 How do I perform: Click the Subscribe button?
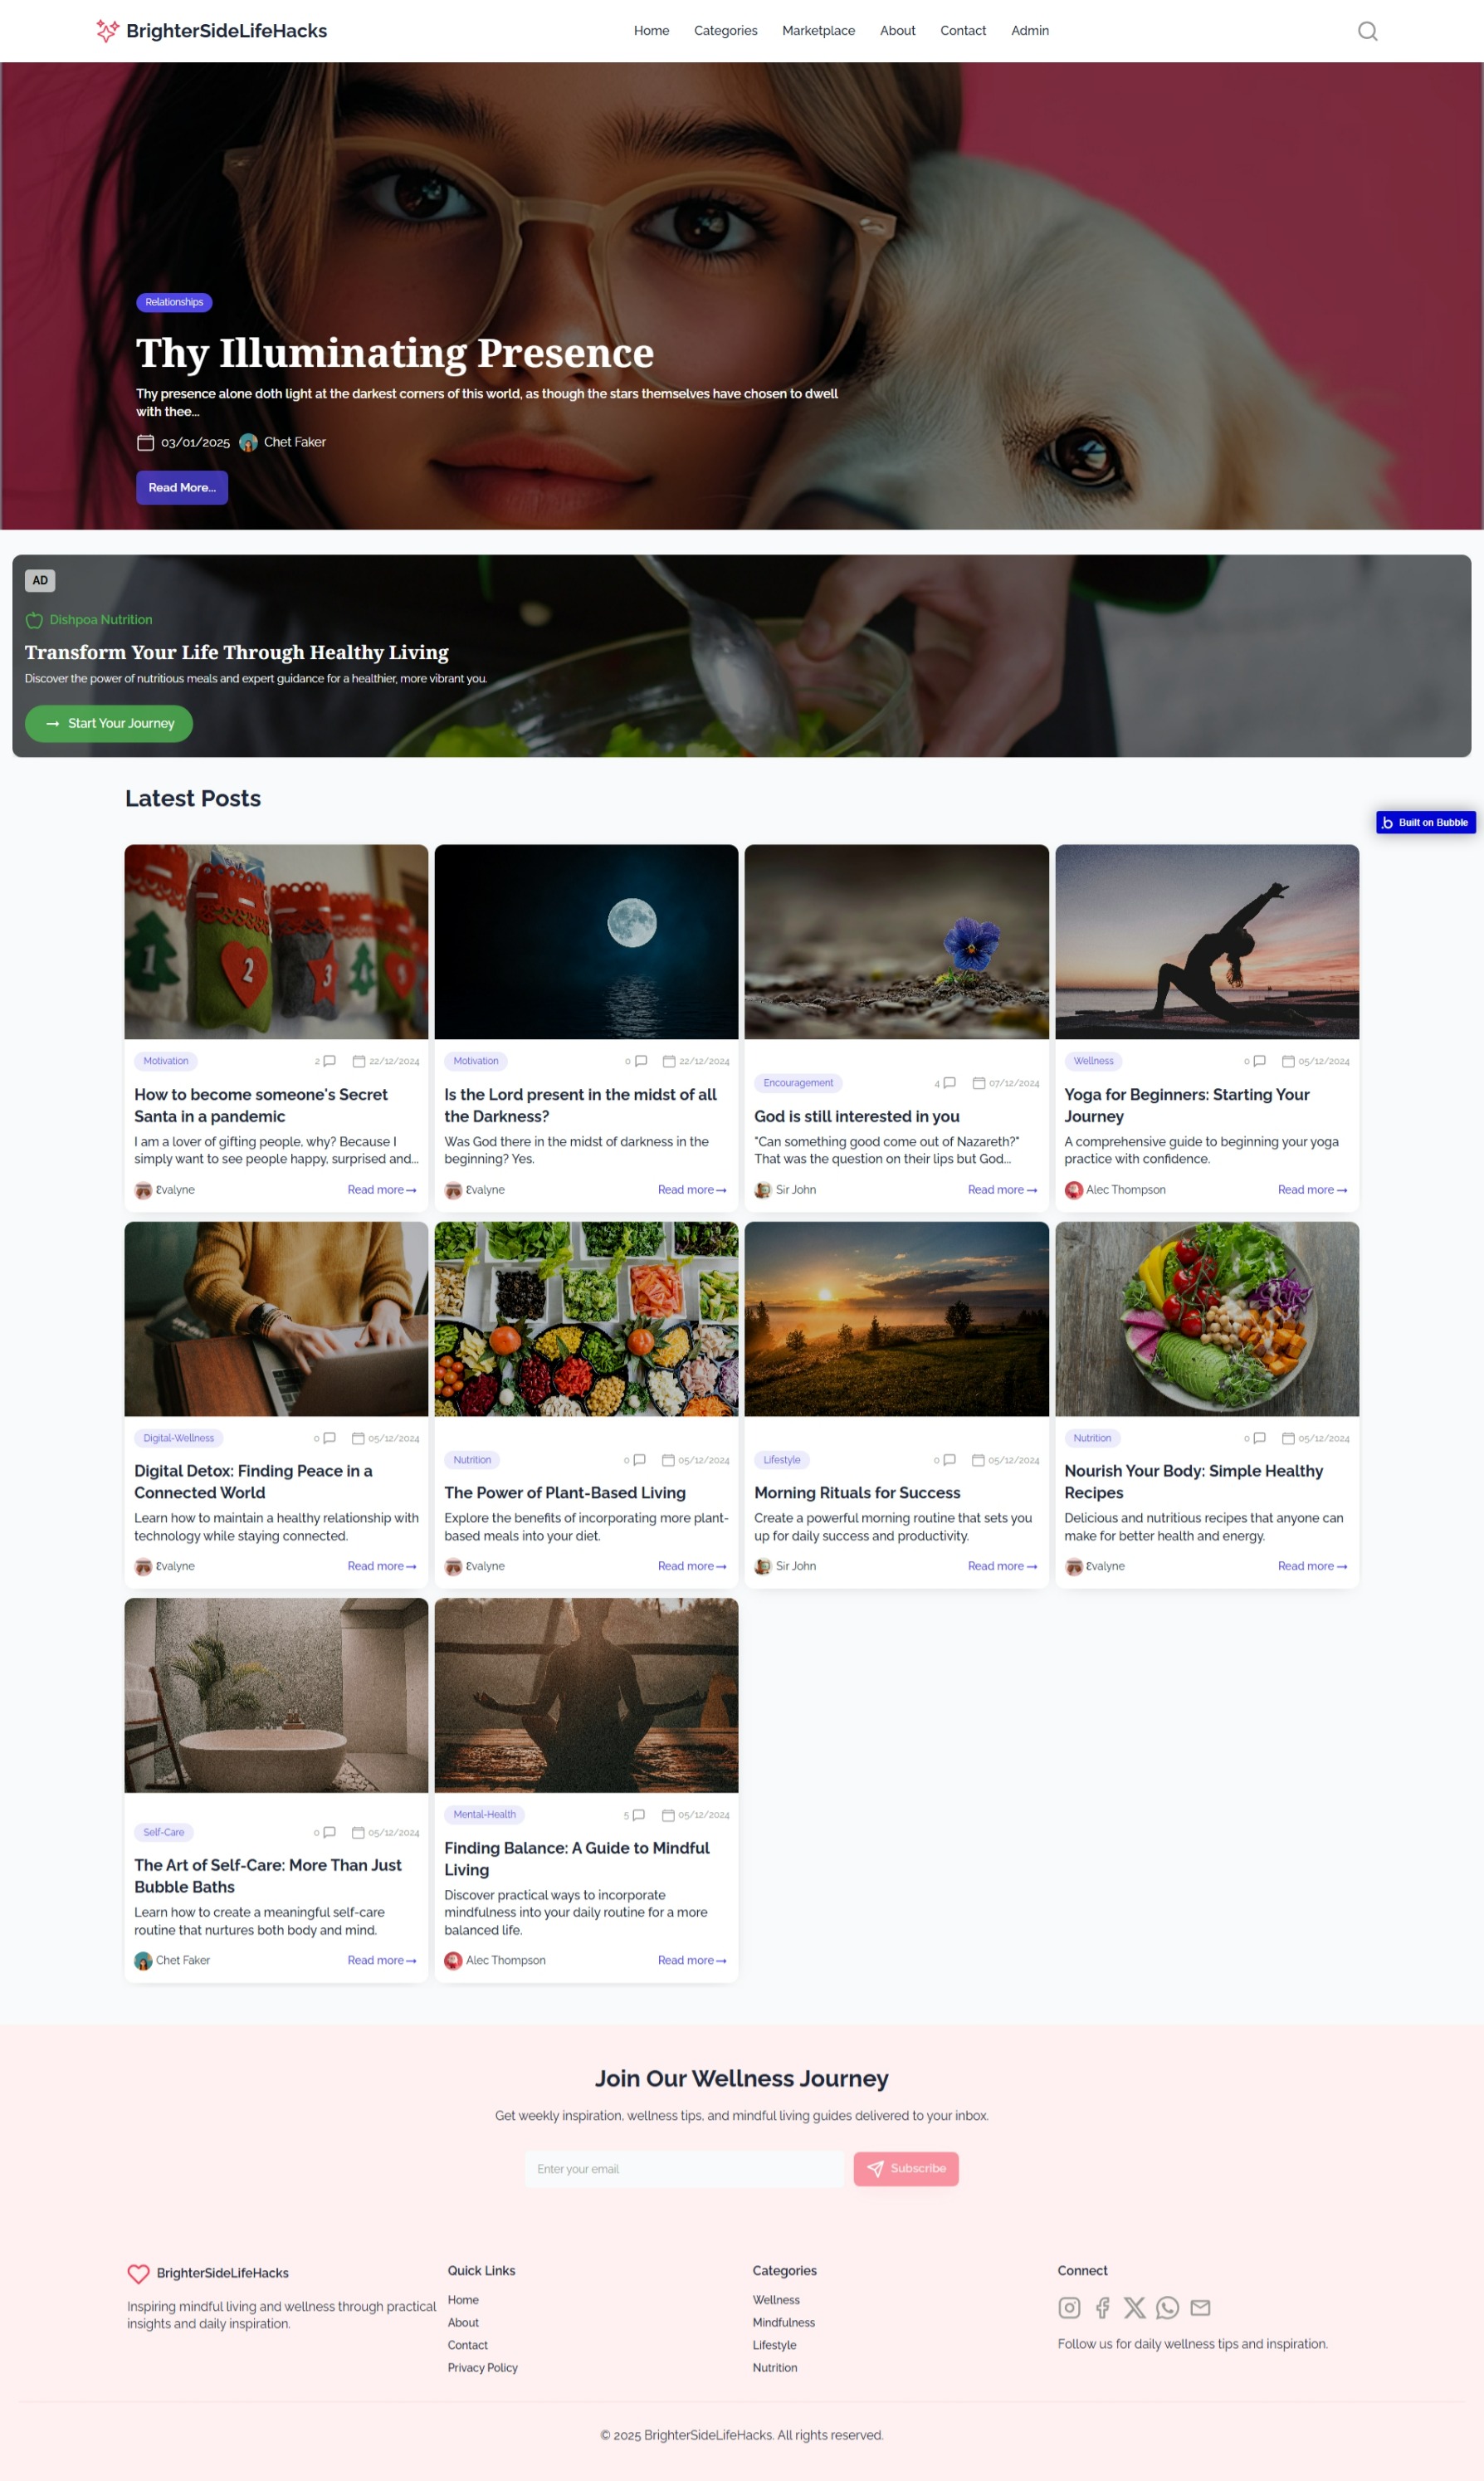point(906,2168)
